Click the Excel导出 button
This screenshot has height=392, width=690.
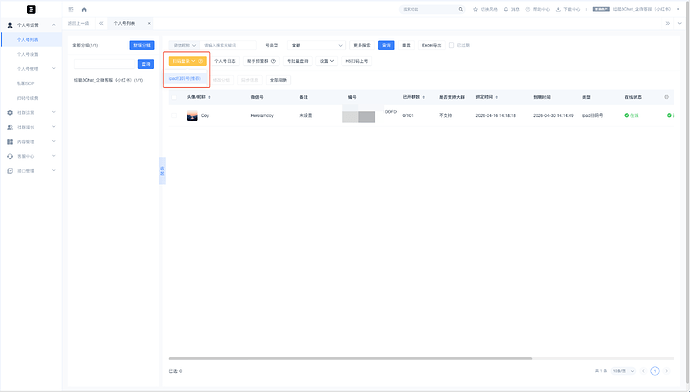point(431,45)
